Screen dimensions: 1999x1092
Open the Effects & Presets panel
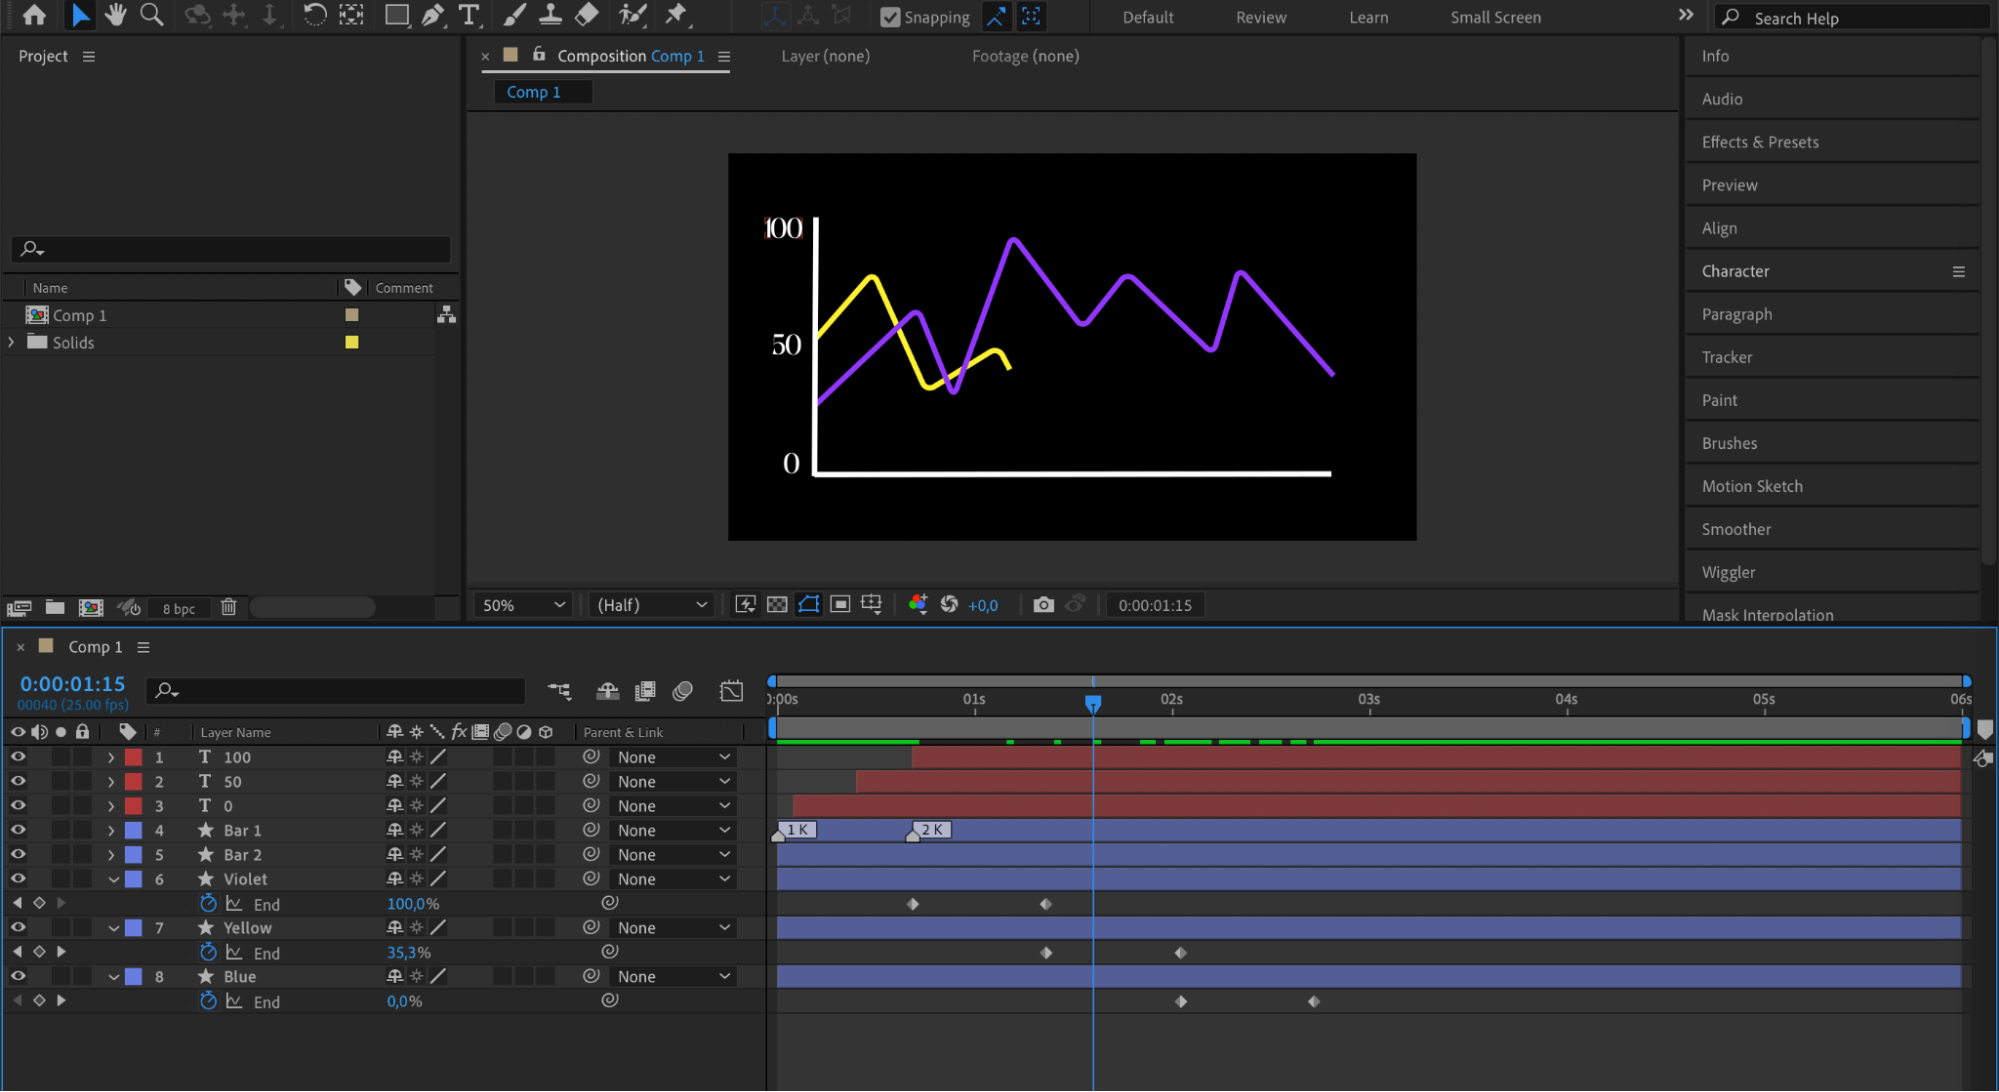(x=1759, y=142)
